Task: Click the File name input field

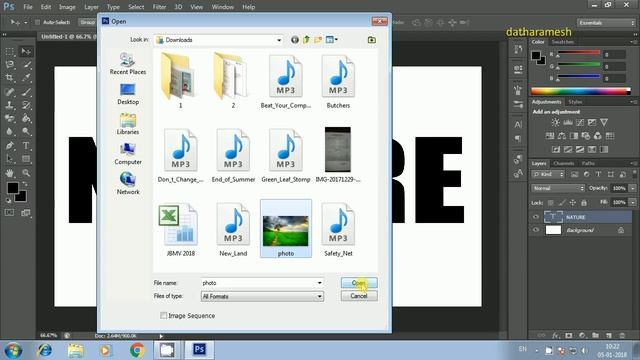Action: pos(259,283)
